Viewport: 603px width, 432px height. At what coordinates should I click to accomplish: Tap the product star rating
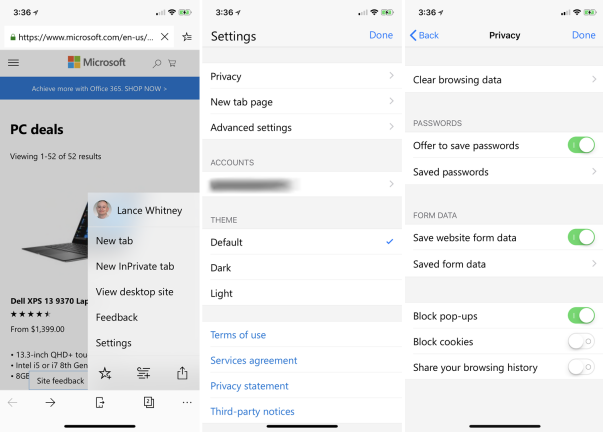(x=30, y=314)
